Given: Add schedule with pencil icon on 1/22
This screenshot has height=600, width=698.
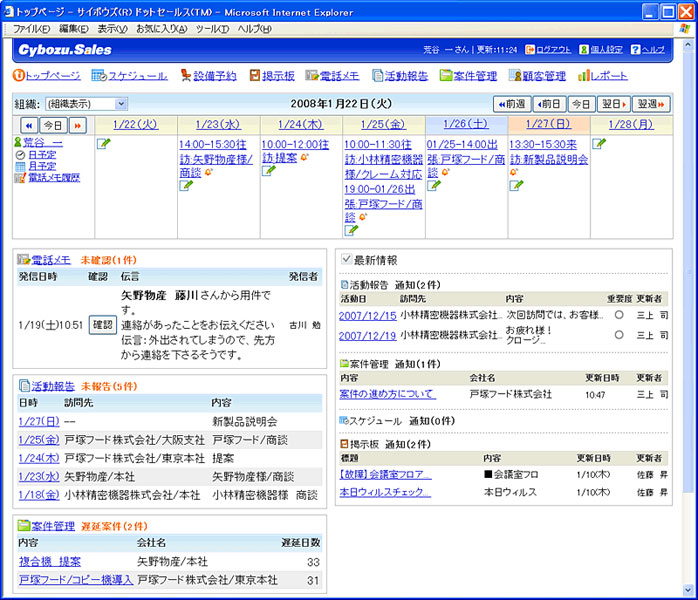Looking at the screenshot, I should tap(103, 144).
